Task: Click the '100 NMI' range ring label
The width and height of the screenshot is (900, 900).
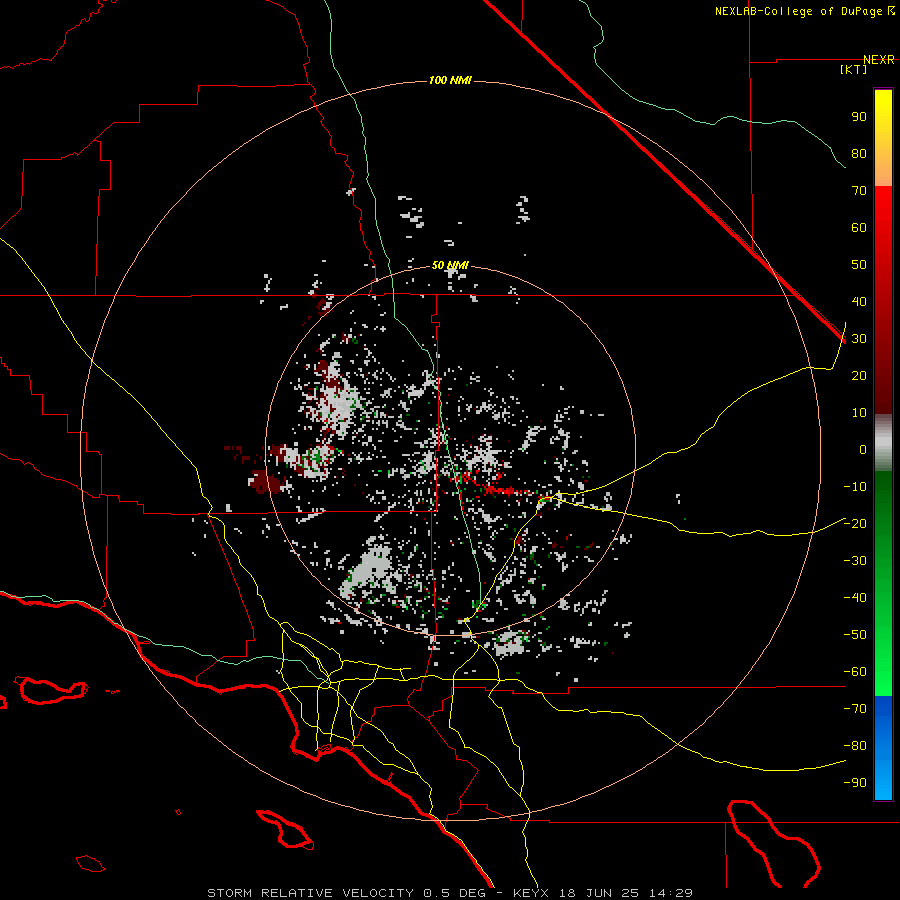Action: tap(450, 80)
